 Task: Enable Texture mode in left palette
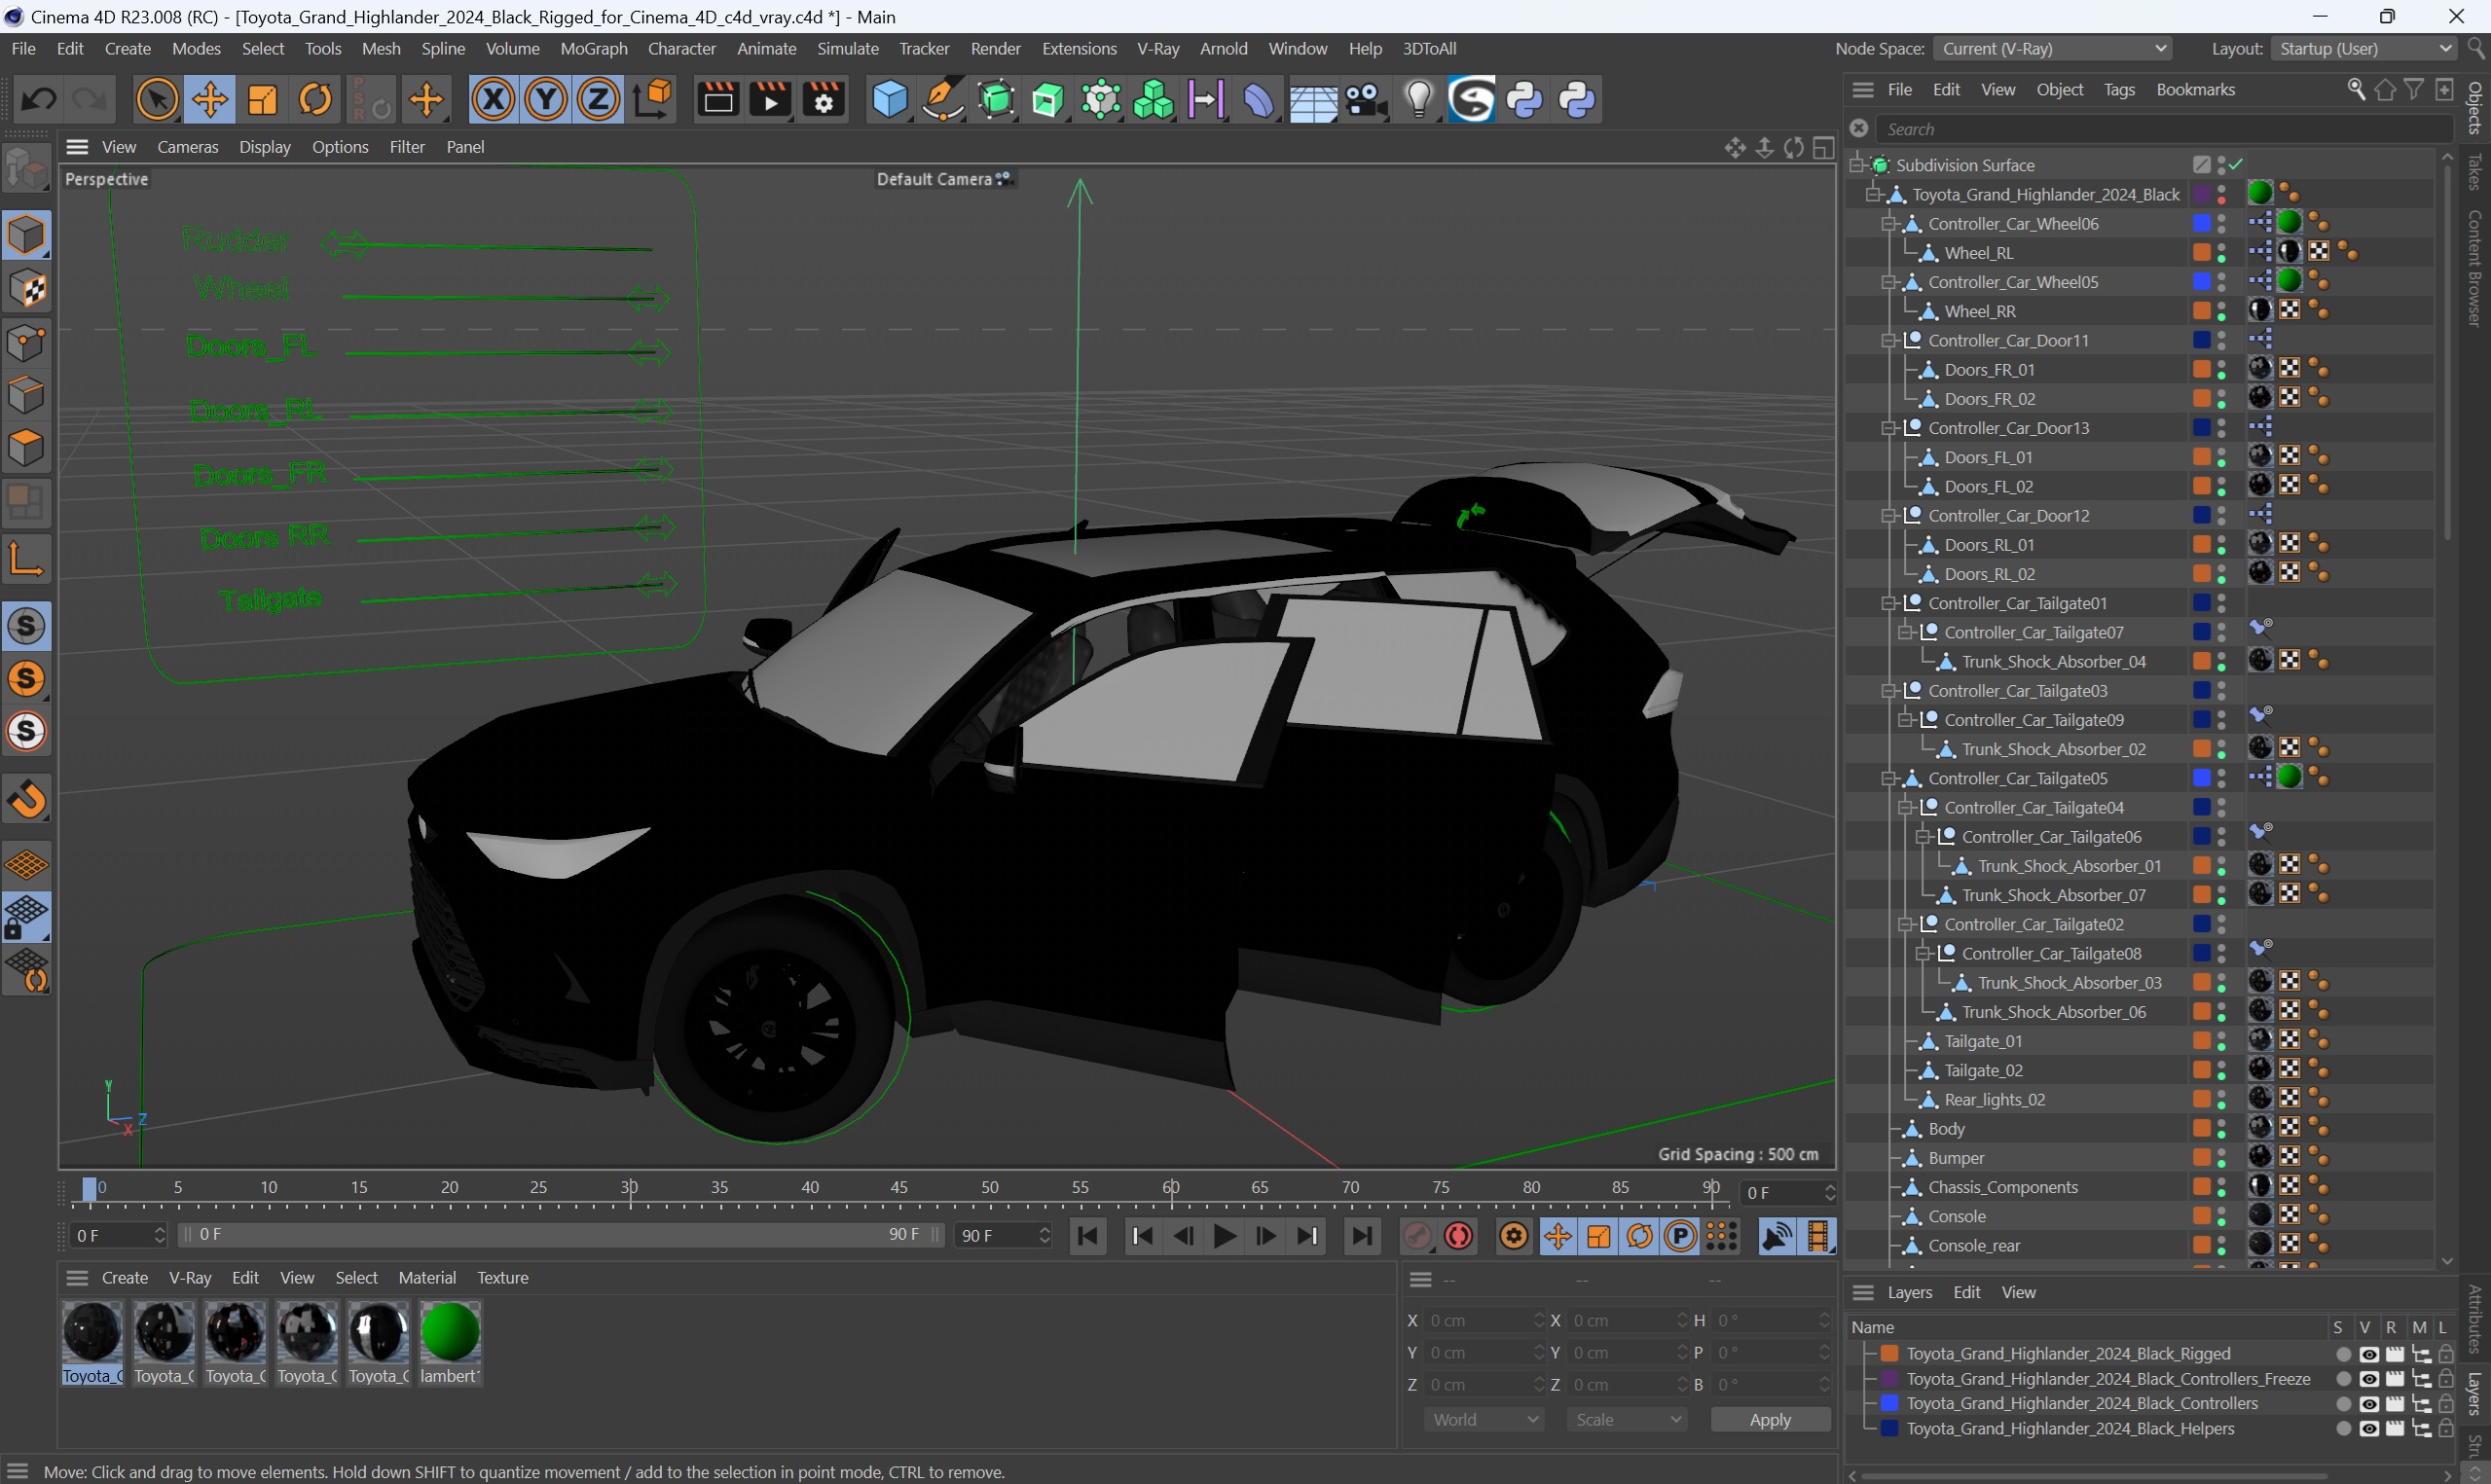click(27, 290)
